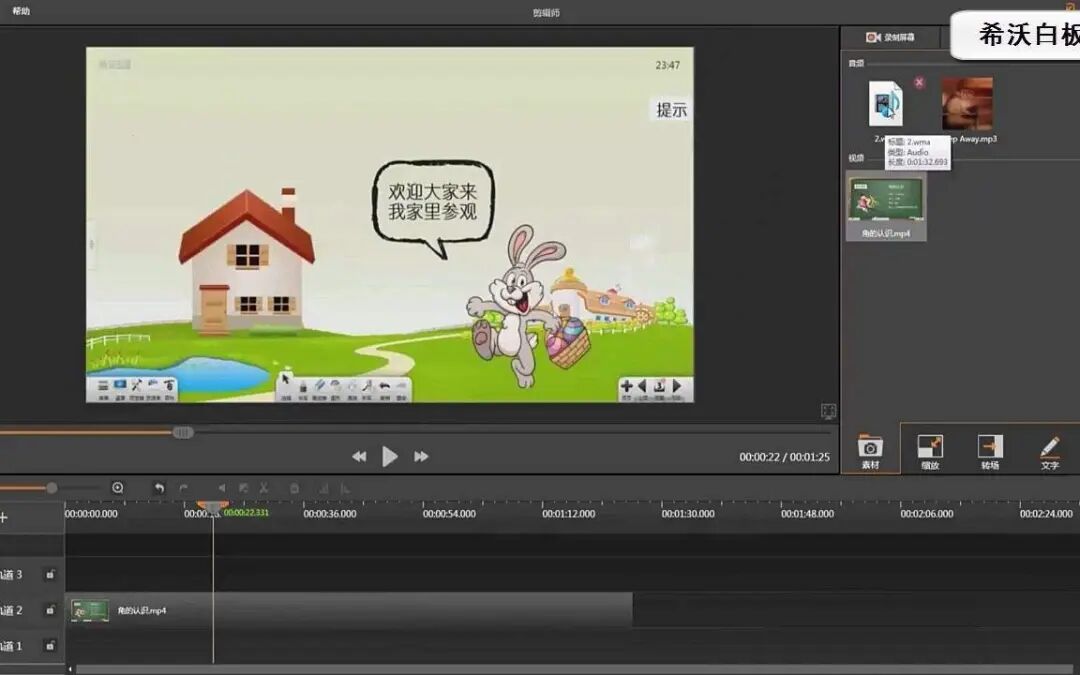Fast forward the preview playback
This screenshot has width=1080, height=675.
[x=421, y=456]
